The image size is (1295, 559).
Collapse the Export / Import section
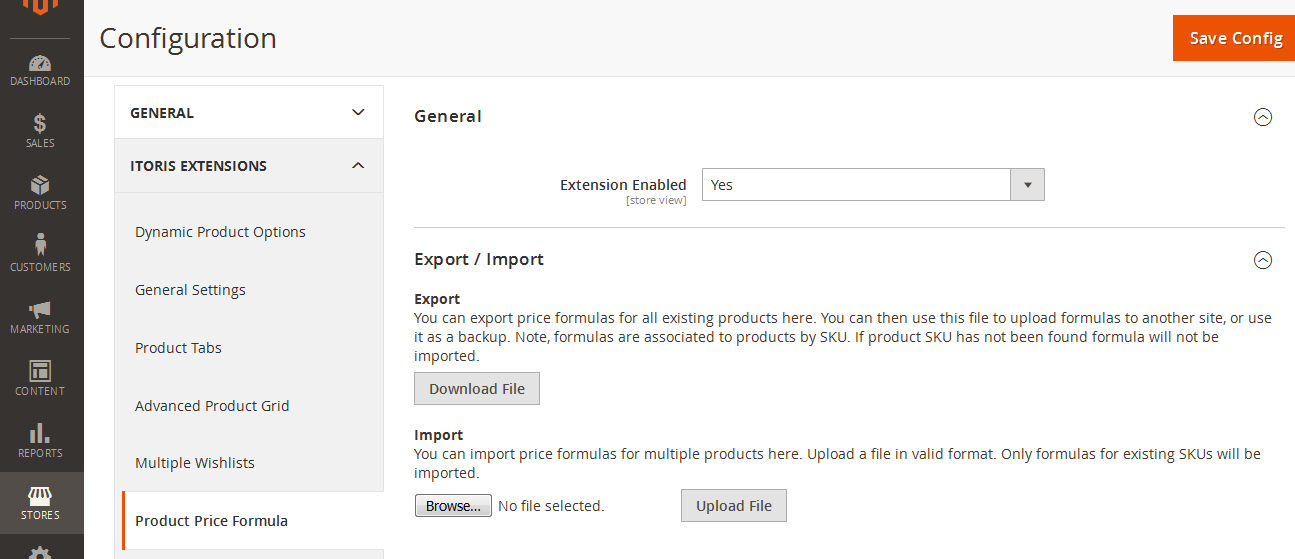(1262, 260)
